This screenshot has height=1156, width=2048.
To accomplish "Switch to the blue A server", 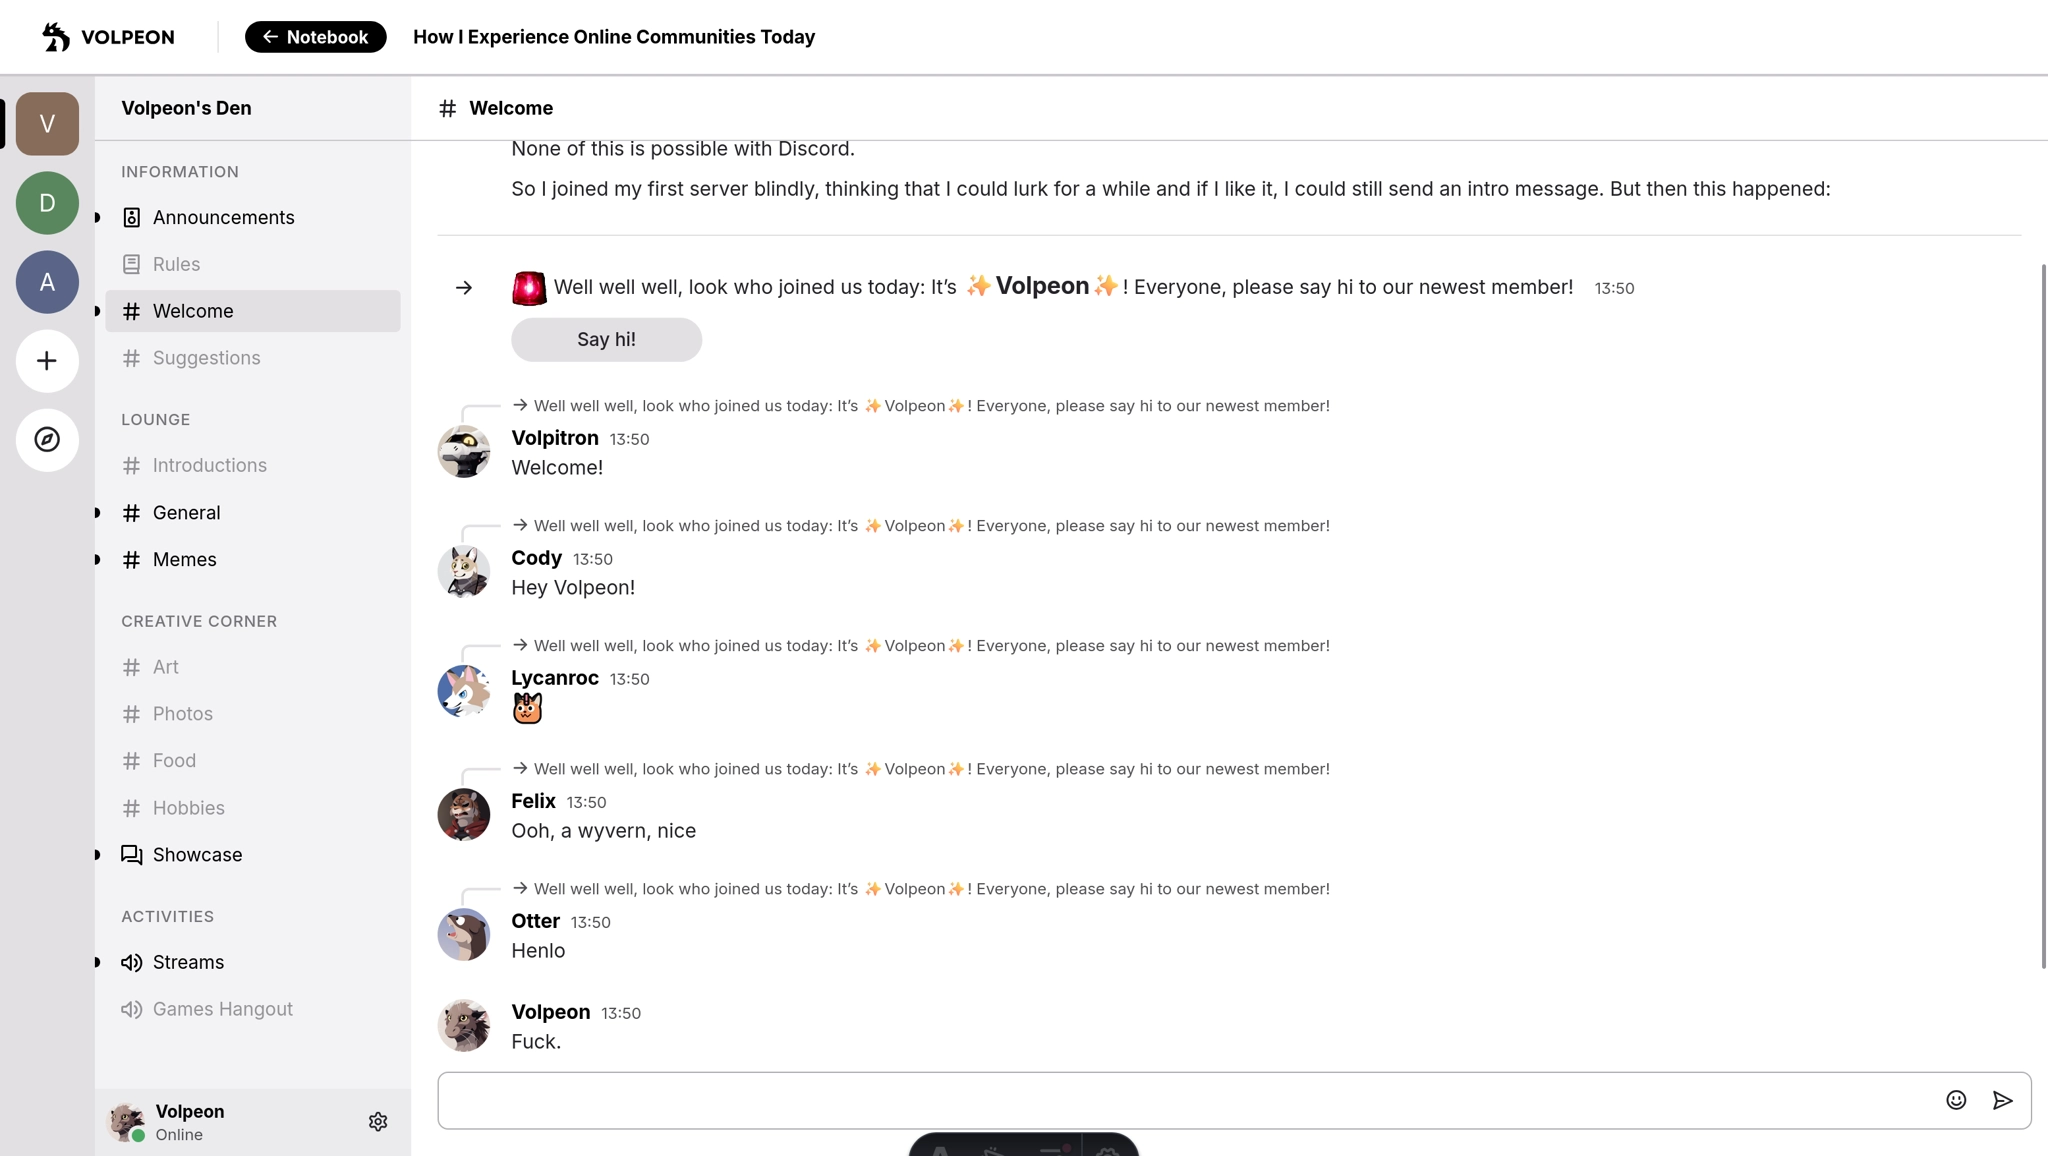I will click(x=47, y=282).
